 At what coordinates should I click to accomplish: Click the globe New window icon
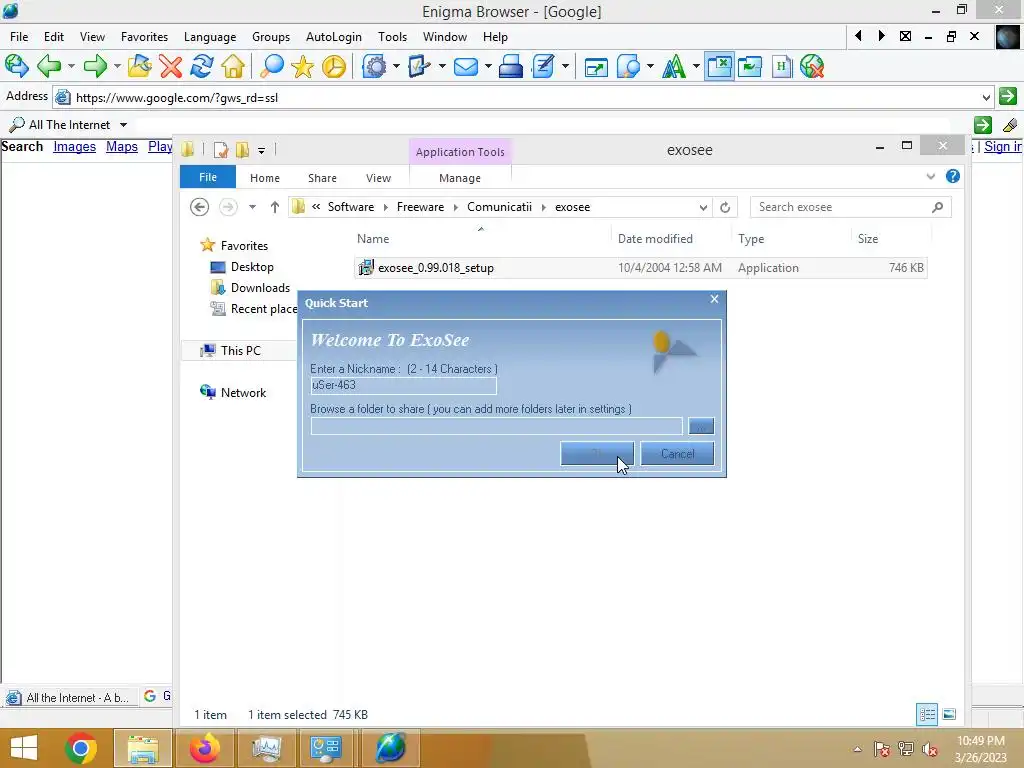16,66
